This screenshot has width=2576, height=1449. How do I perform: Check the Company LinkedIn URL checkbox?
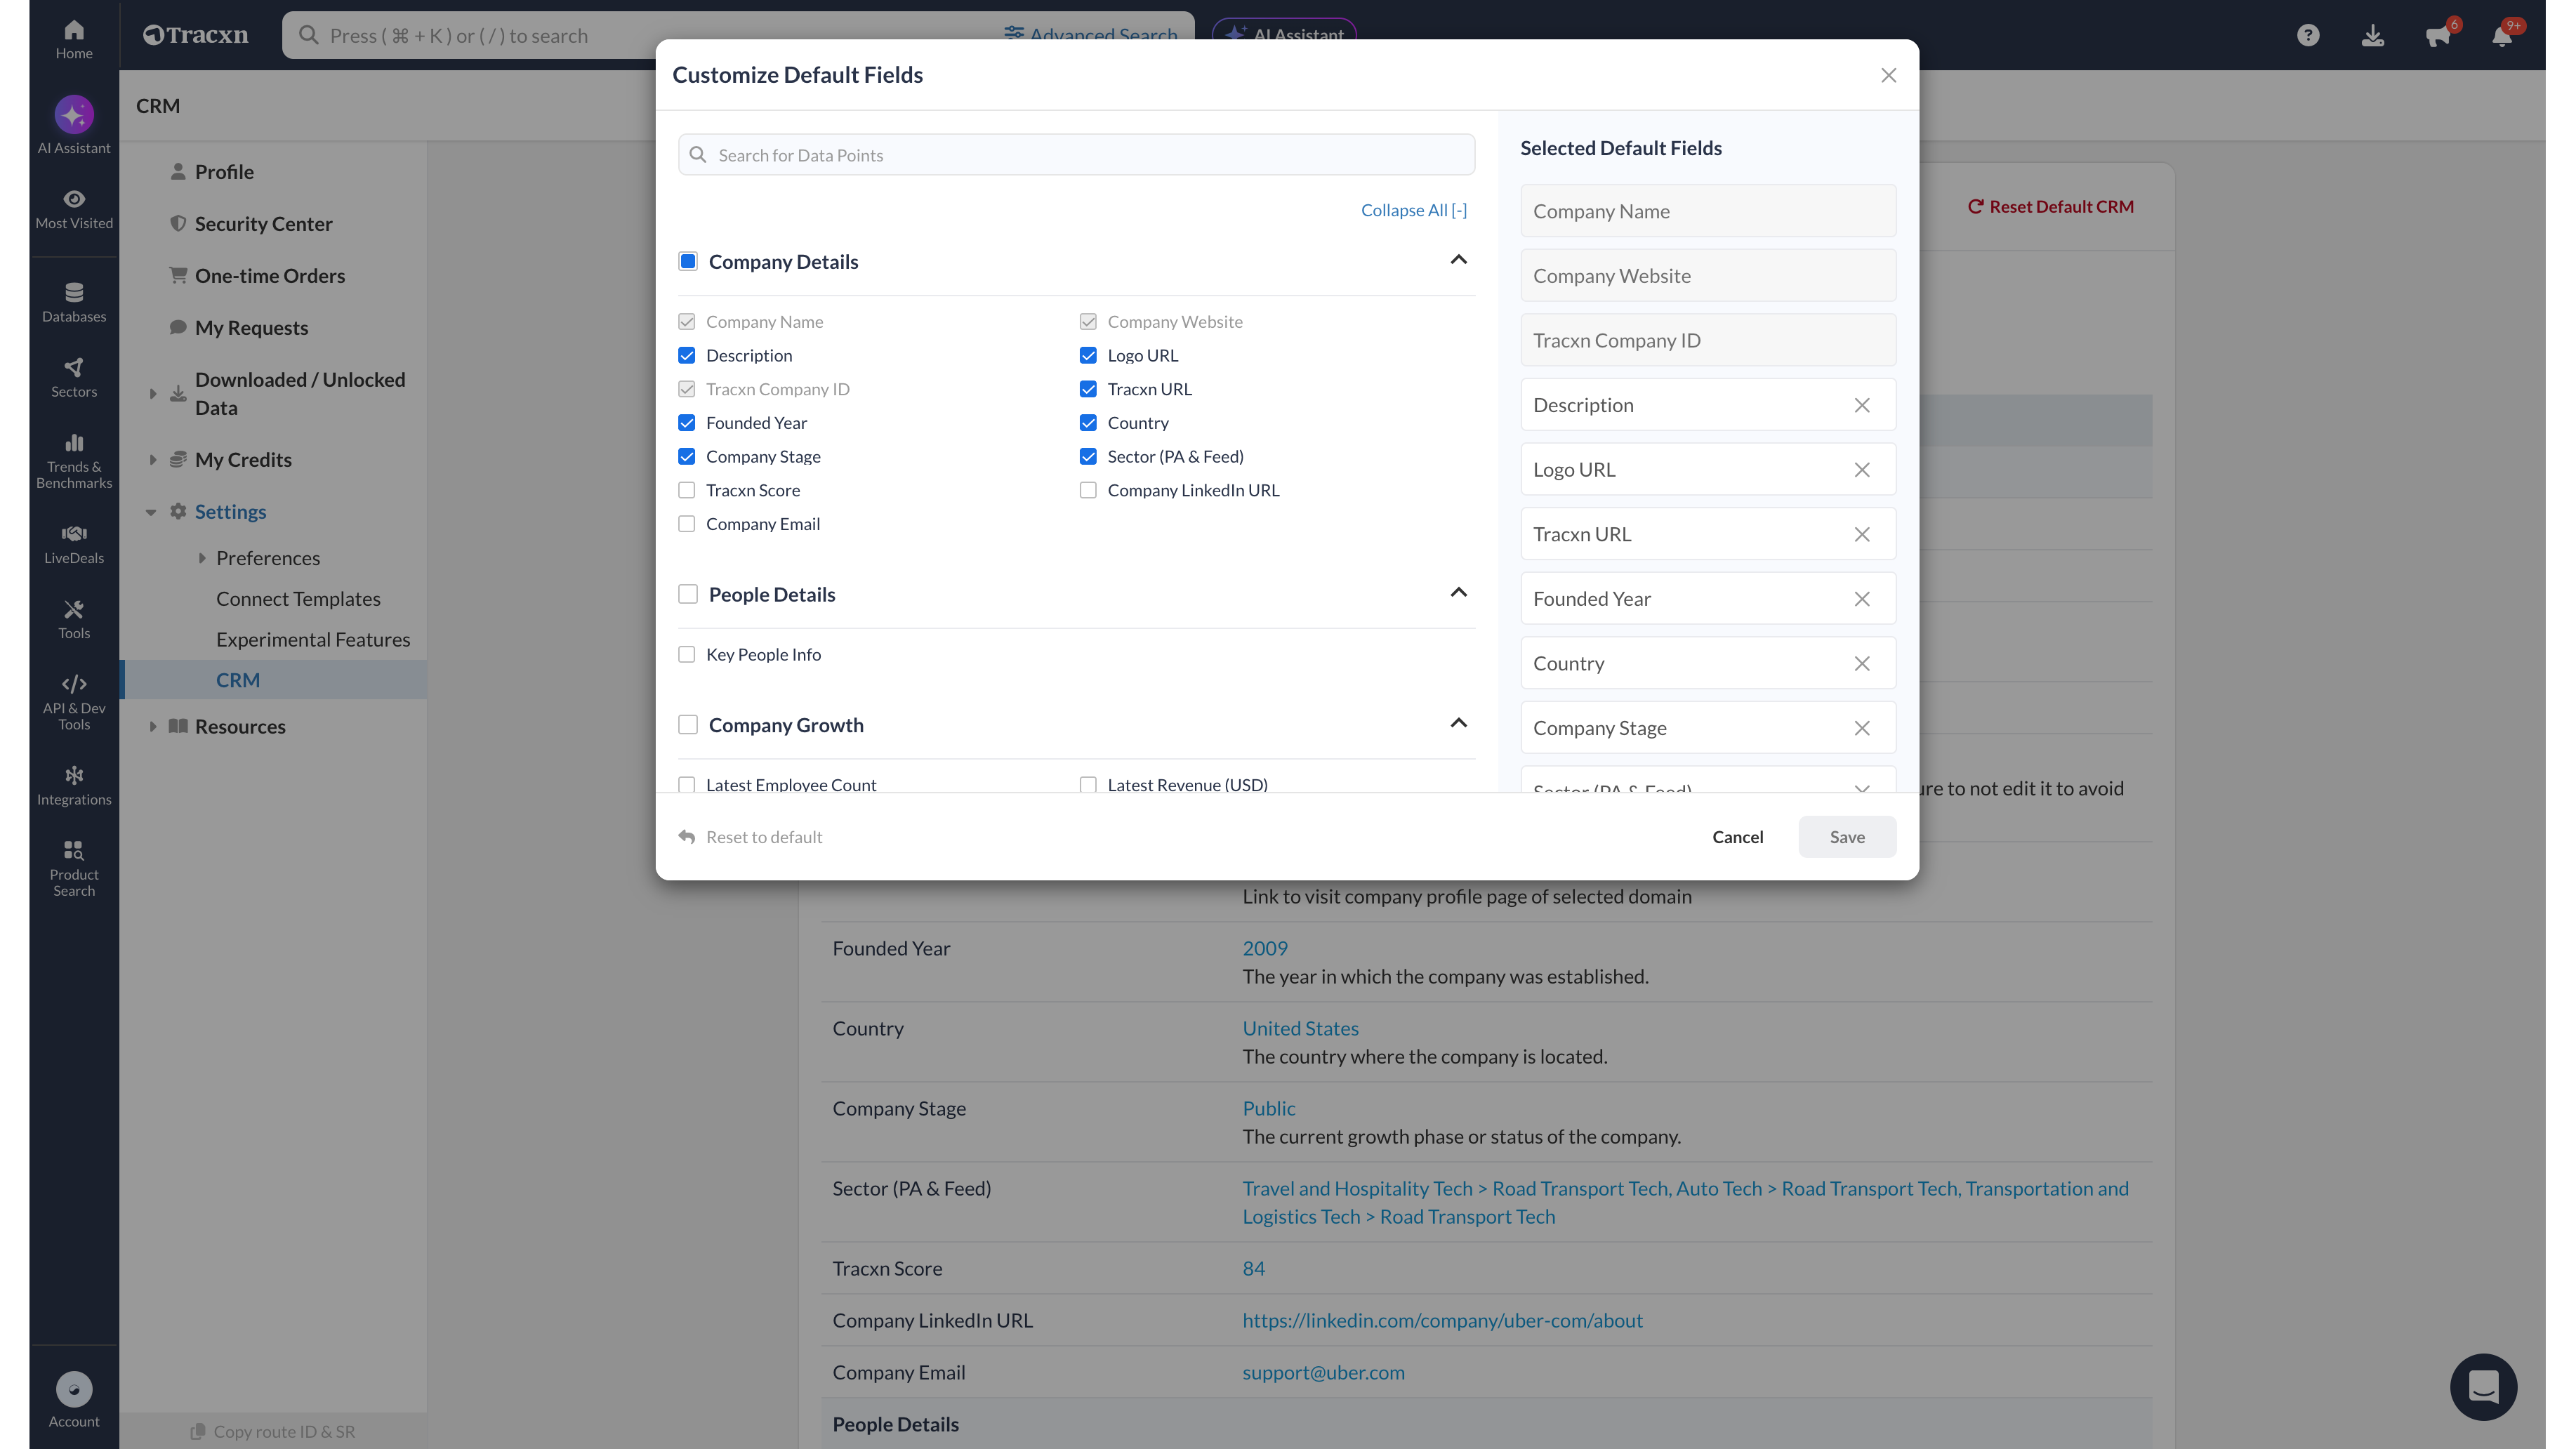tap(1088, 490)
